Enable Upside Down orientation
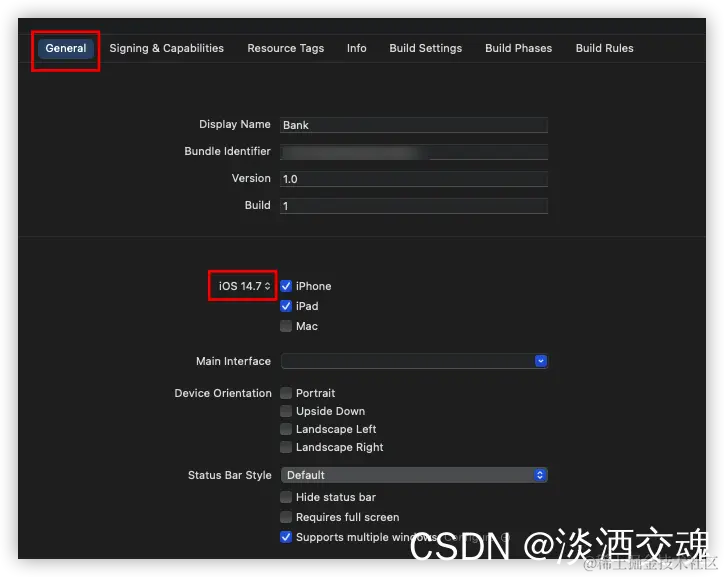The height and width of the screenshot is (577, 724). [286, 411]
